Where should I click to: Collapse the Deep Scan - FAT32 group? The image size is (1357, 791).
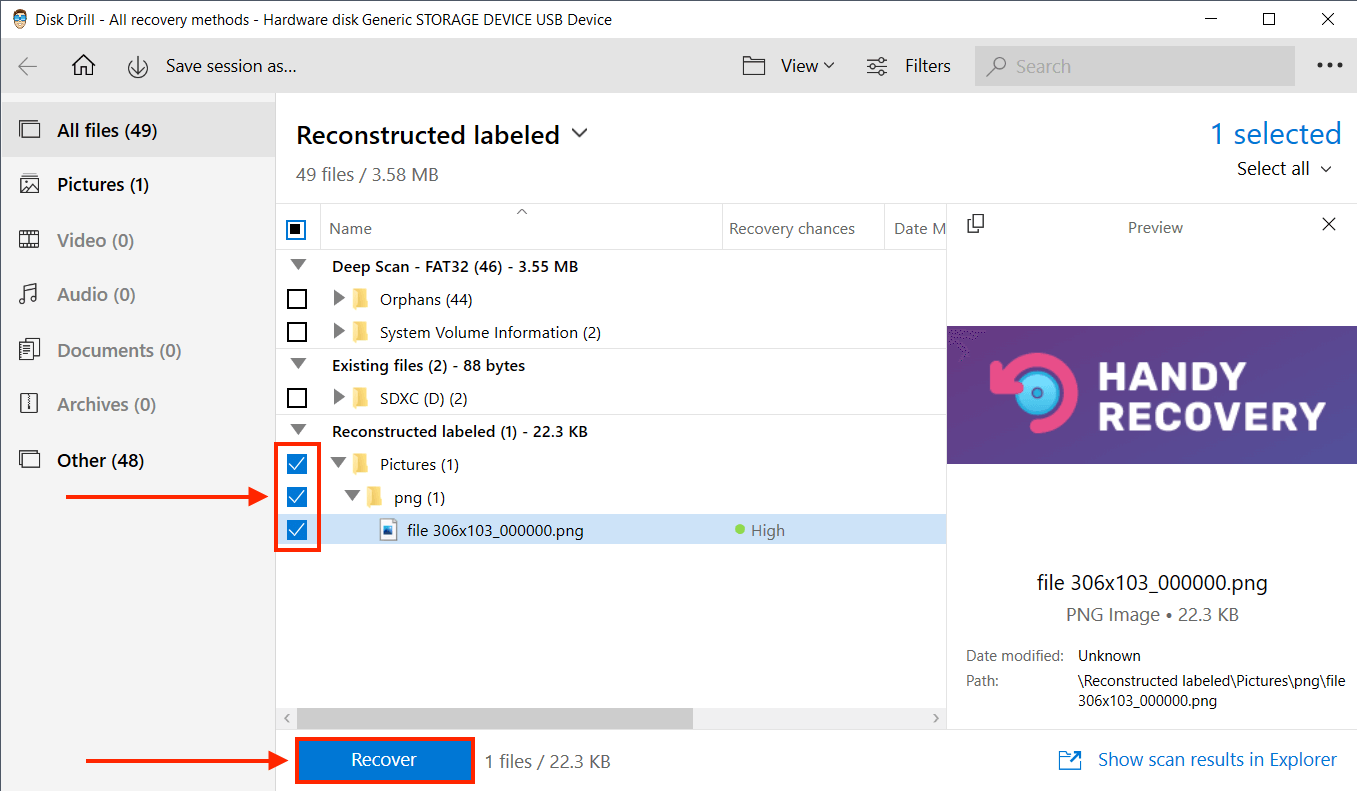[297, 266]
